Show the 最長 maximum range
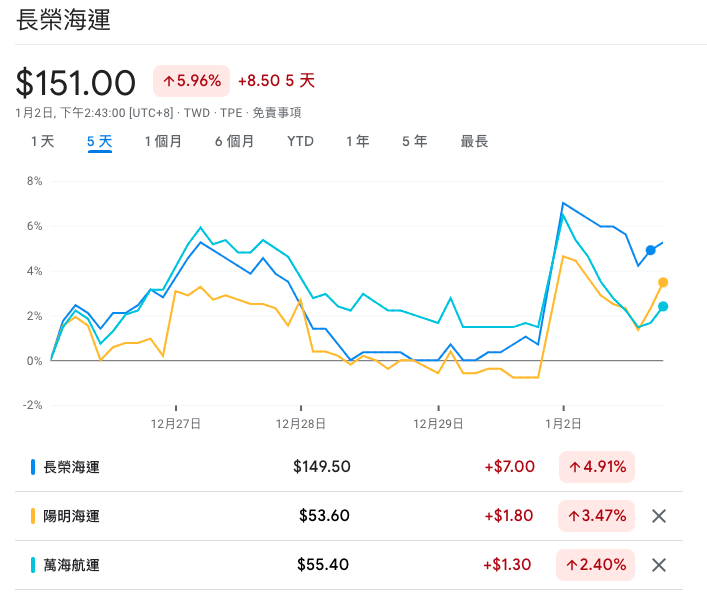707x602 pixels. [x=474, y=141]
